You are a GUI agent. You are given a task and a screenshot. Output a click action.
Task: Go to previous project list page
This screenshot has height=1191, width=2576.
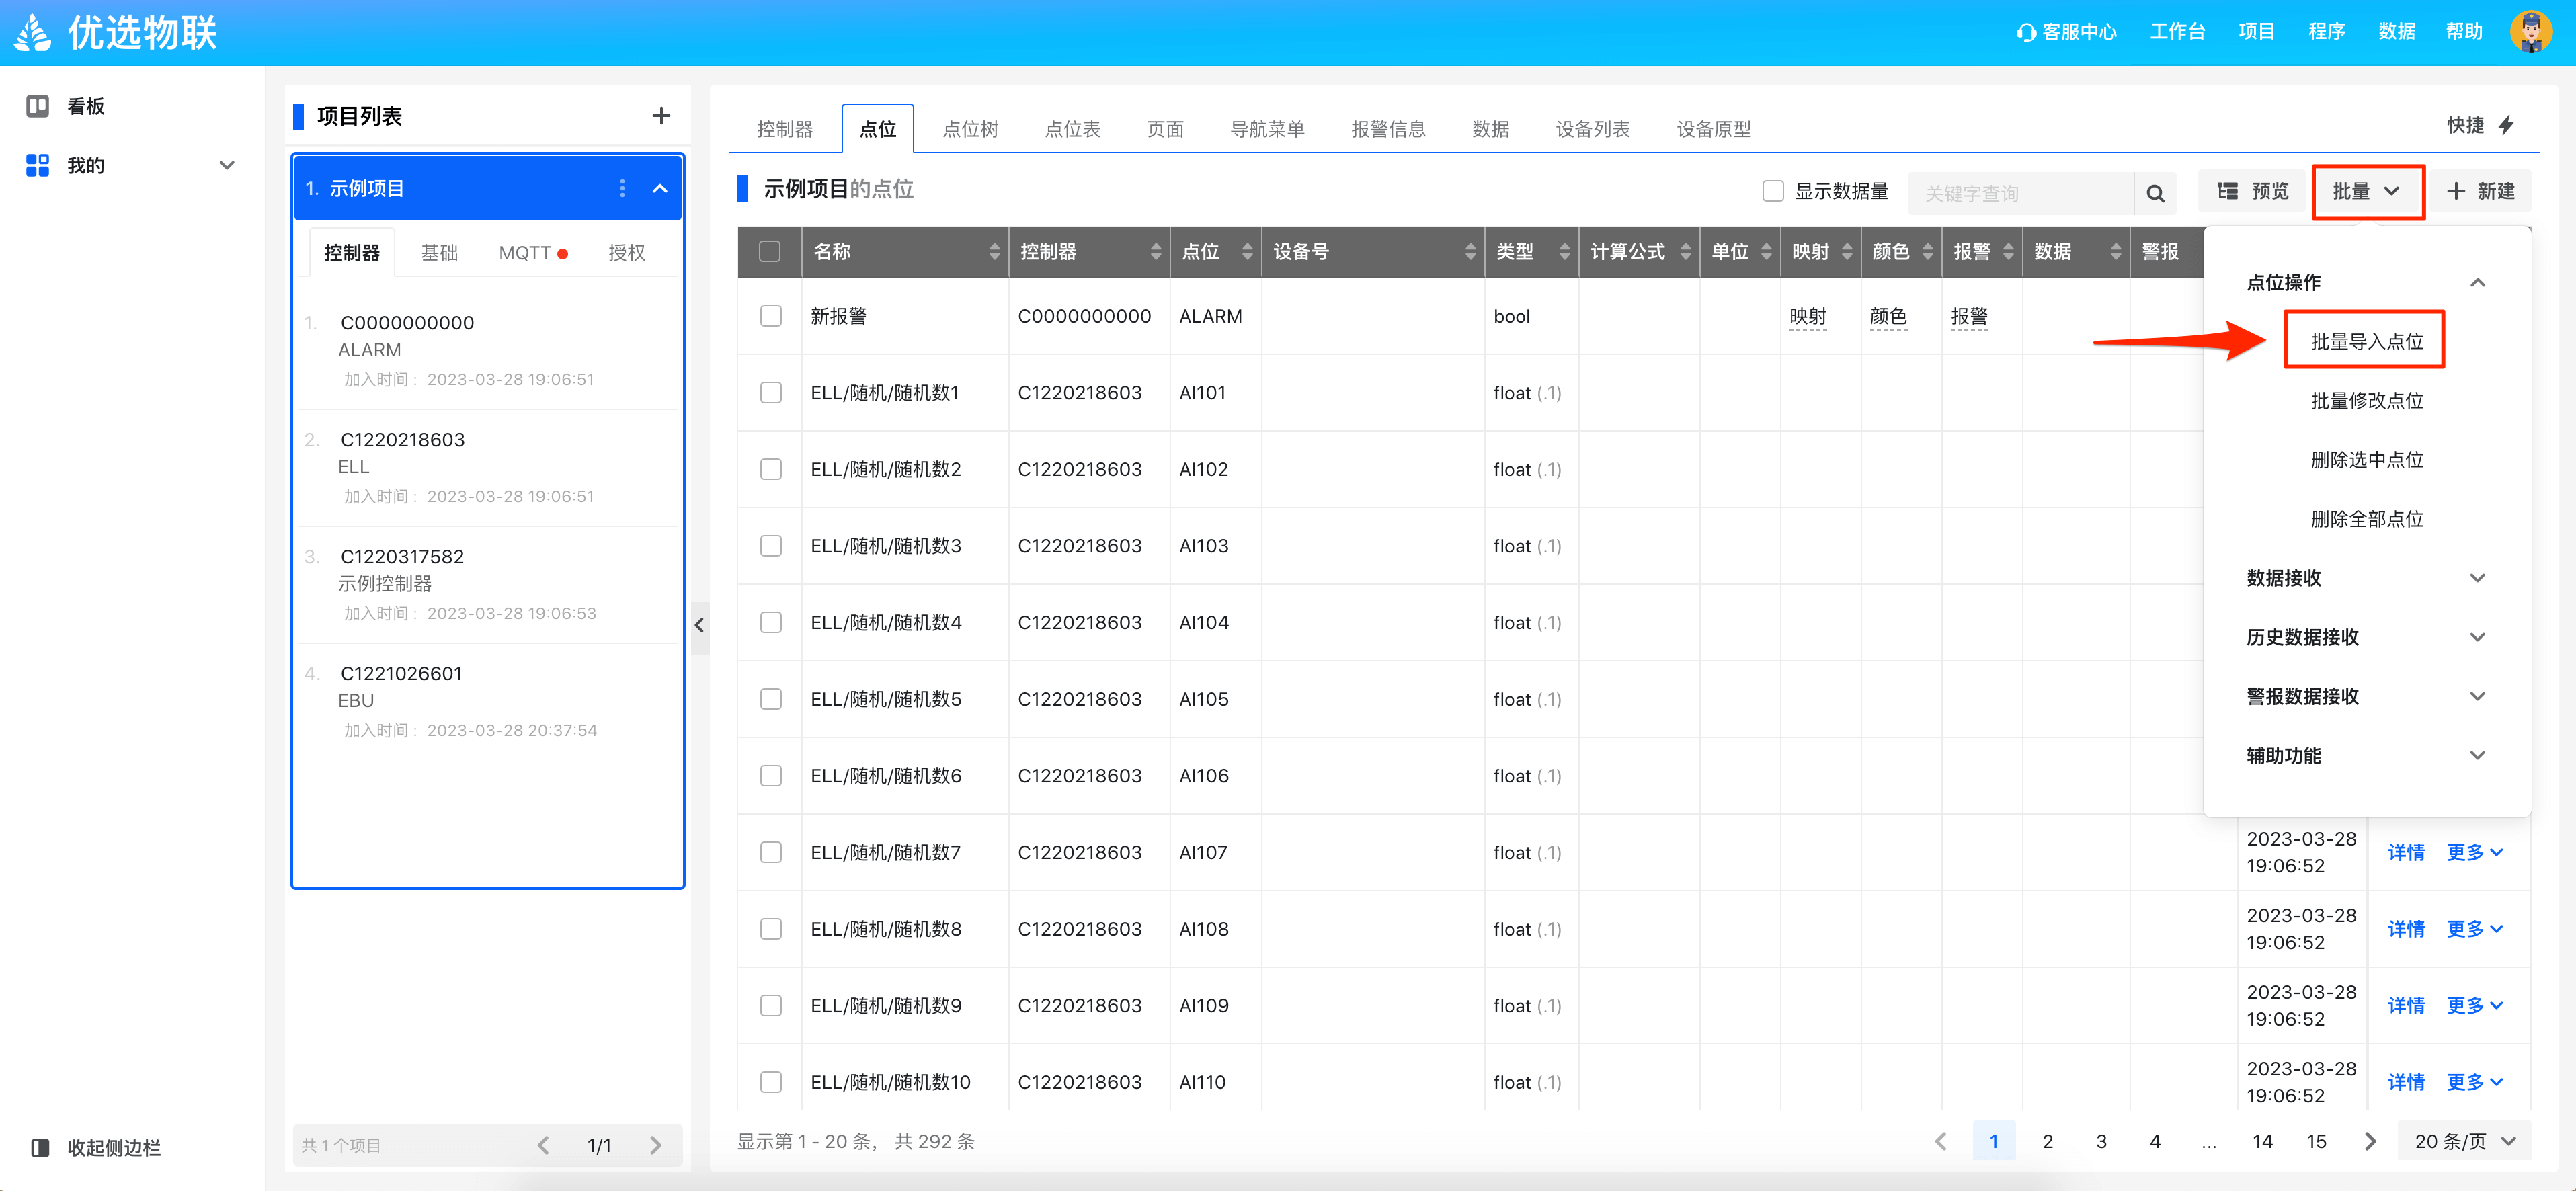coord(543,1145)
